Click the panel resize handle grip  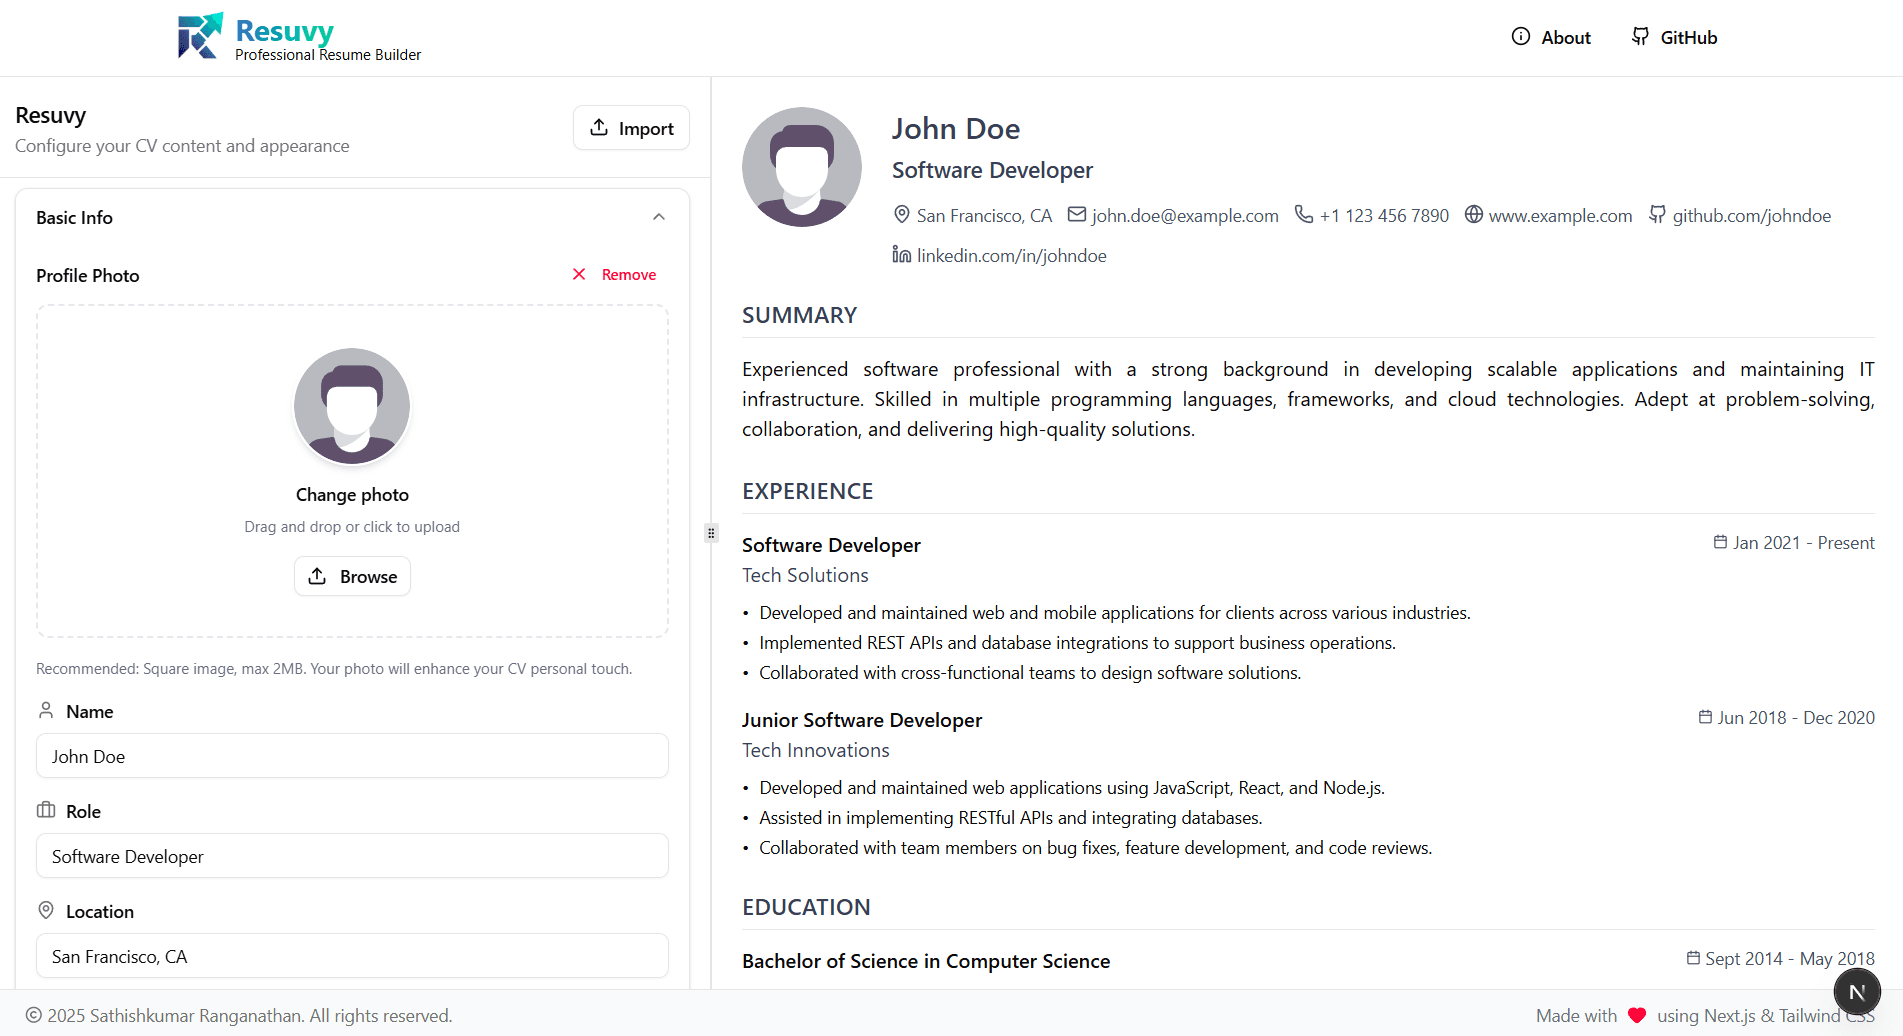(711, 533)
